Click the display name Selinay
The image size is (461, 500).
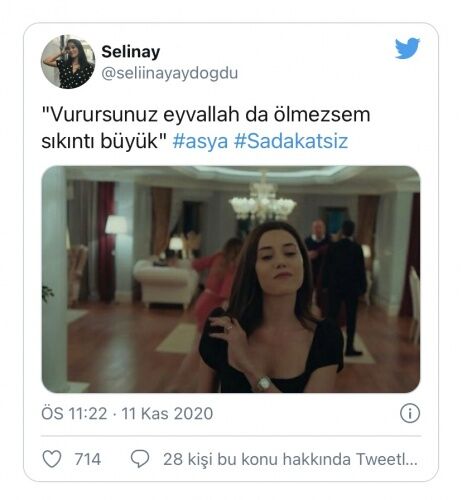click(131, 52)
